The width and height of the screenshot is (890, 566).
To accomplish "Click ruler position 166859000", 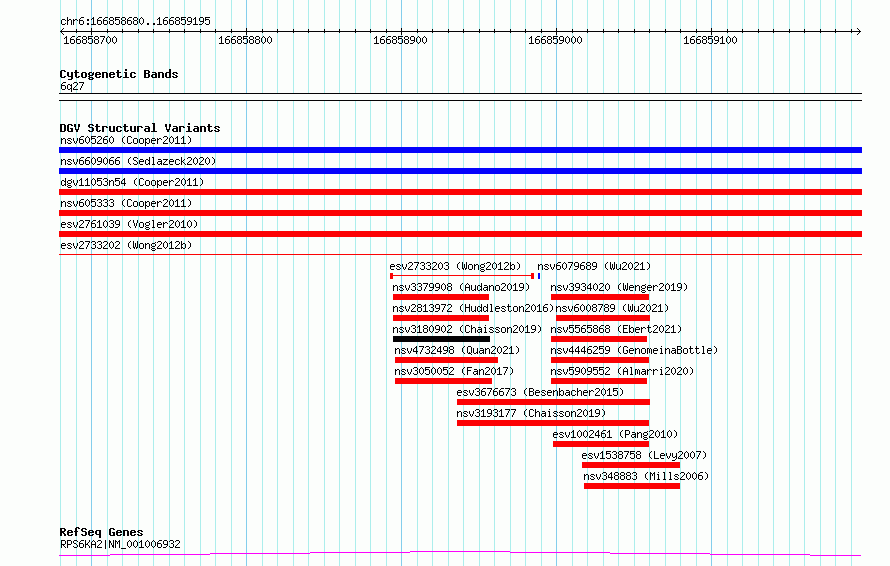I will point(555,40).
